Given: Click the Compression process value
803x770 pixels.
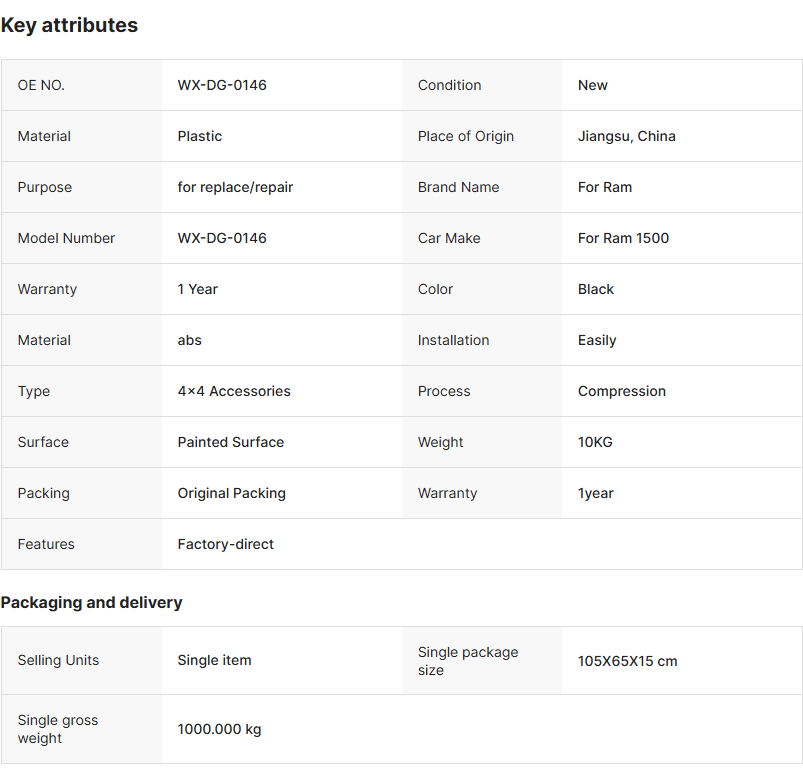Looking at the screenshot, I should pos(622,391).
